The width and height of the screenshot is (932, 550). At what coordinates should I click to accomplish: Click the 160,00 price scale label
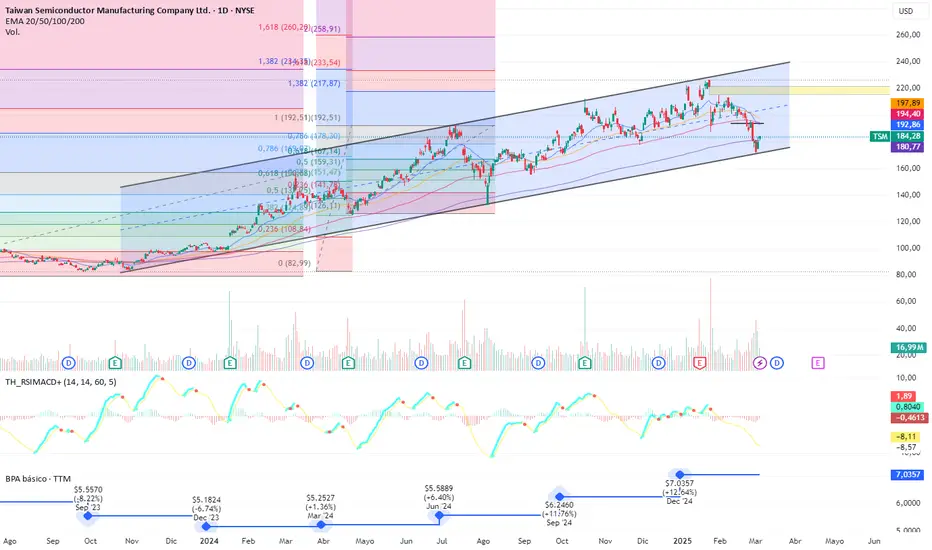click(908, 168)
